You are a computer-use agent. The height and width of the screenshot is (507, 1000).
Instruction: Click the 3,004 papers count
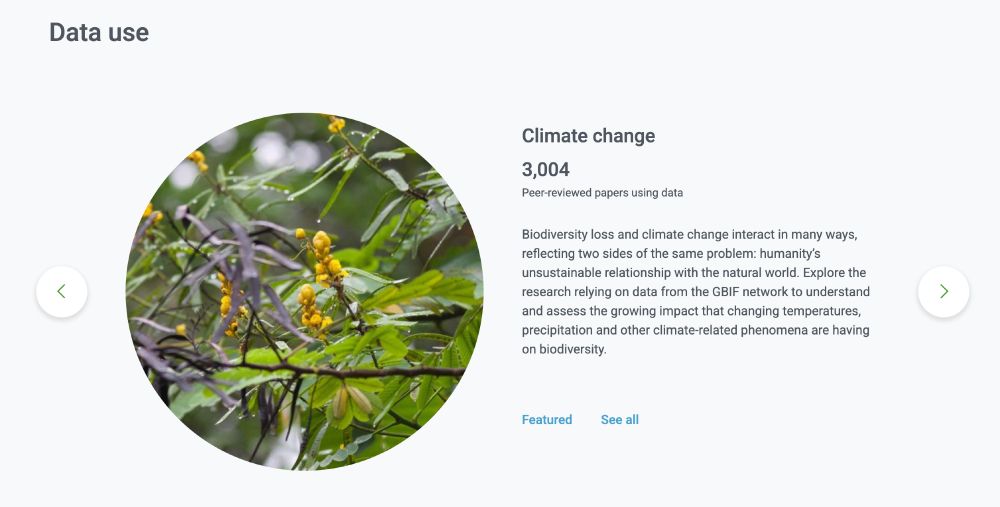(545, 169)
